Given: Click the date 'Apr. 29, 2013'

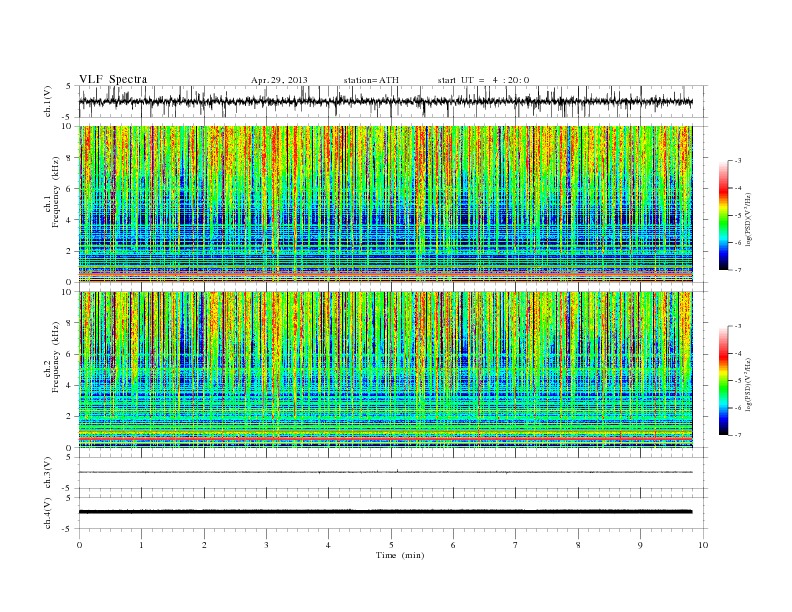Looking at the screenshot, I should point(279,80).
